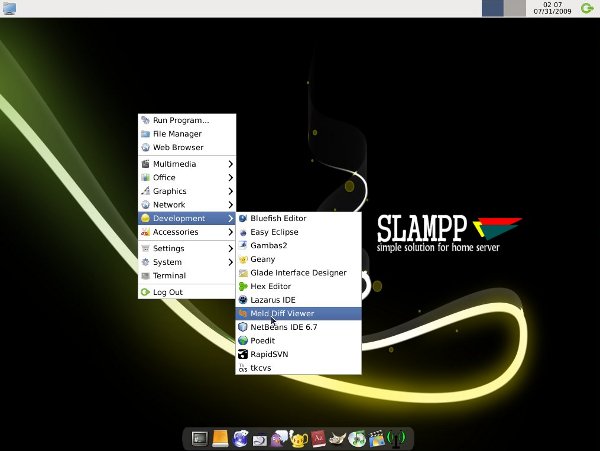
Task: Switch to the first blue workspace in pager
Action: click(492, 8)
